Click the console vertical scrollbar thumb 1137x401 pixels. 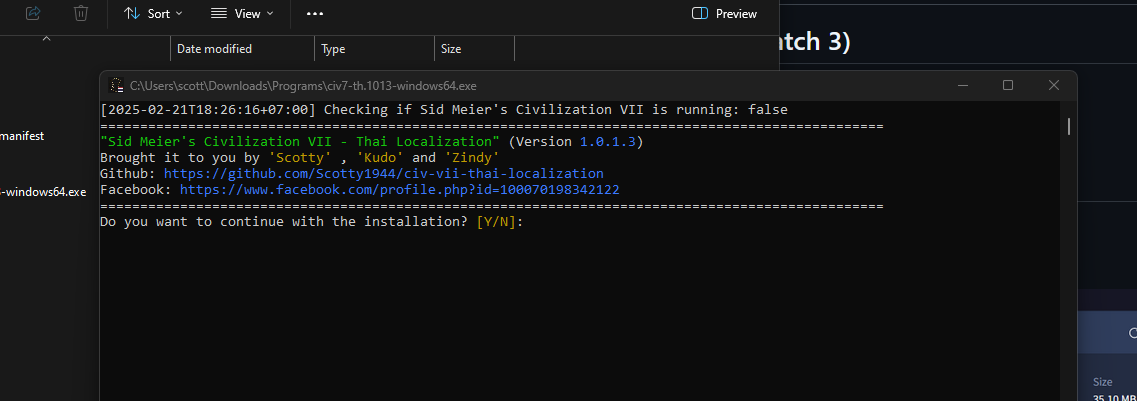(1068, 126)
